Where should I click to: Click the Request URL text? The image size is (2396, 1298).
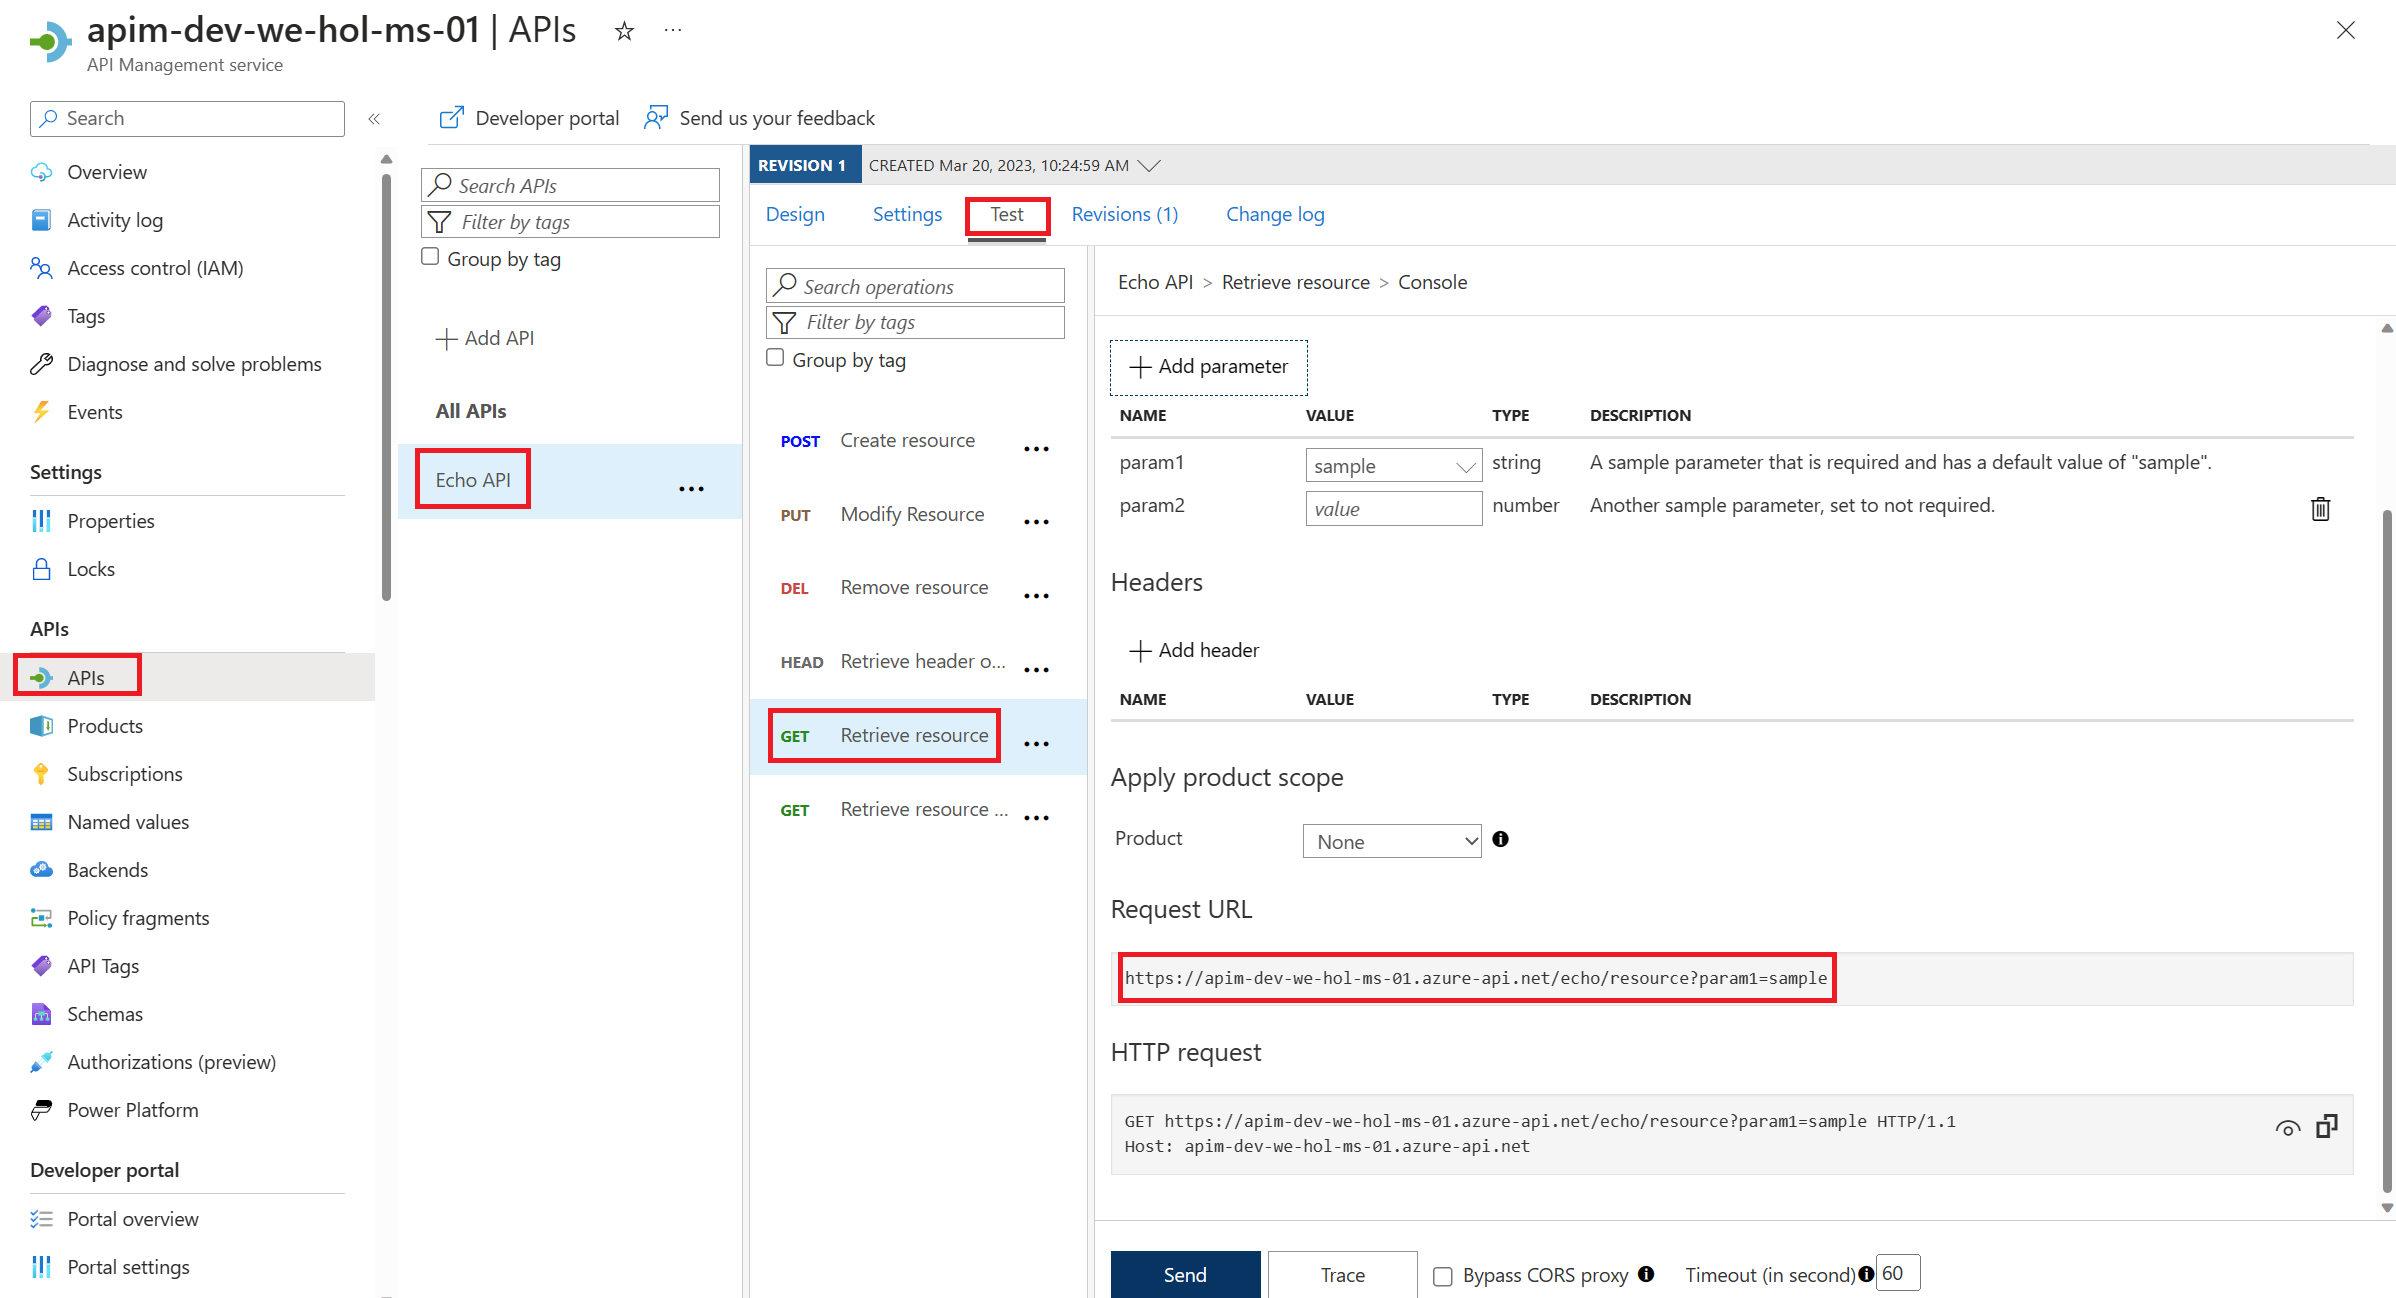(x=1475, y=978)
